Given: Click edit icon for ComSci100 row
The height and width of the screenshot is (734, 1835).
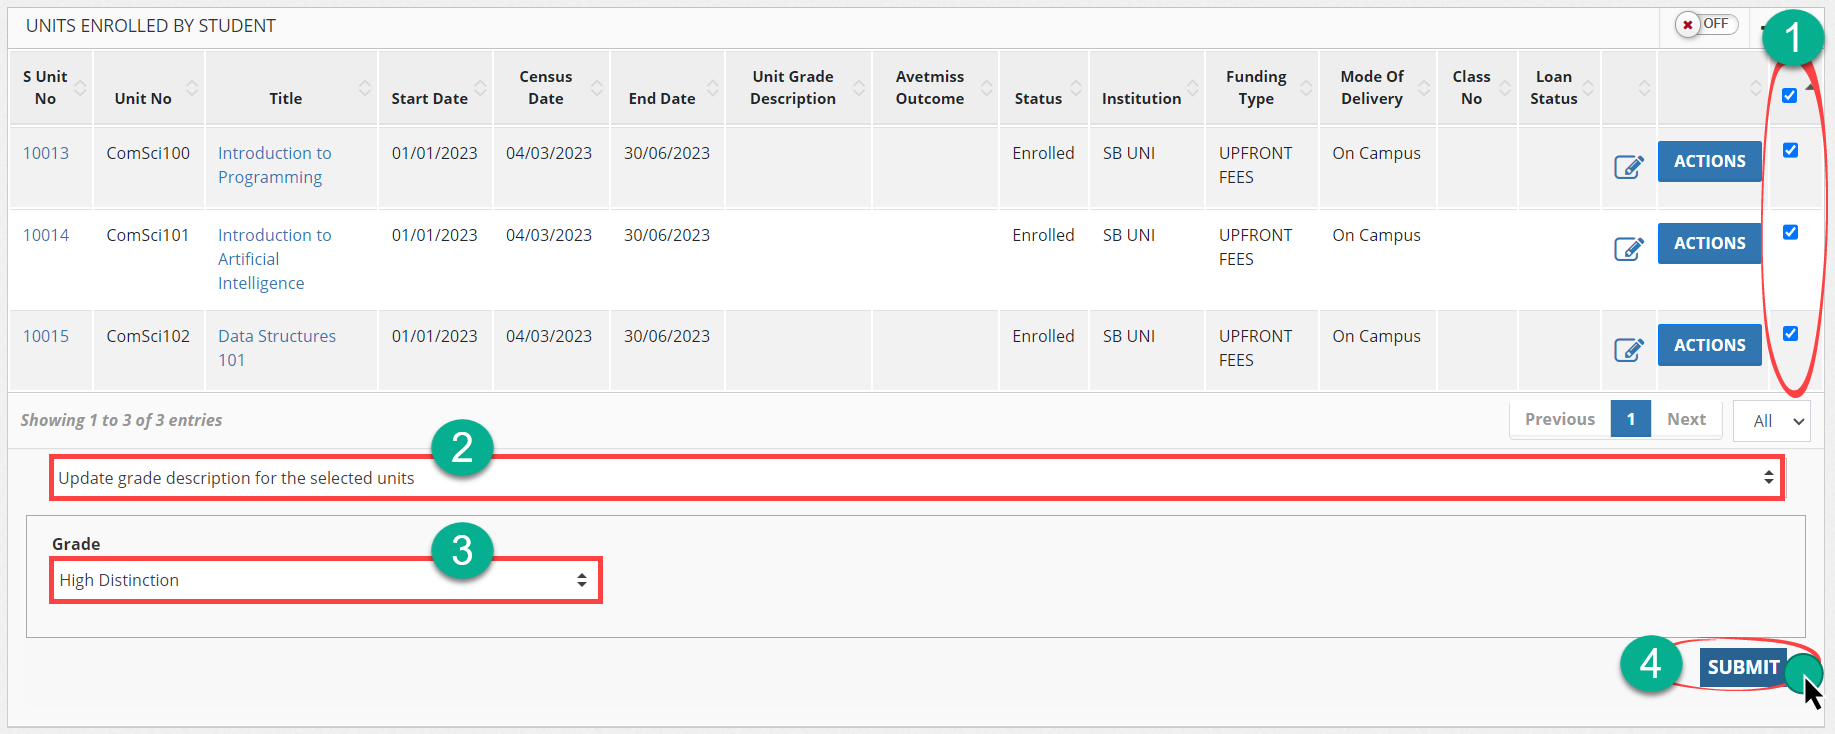Looking at the screenshot, I should pyautogui.click(x=1628, y=166).
